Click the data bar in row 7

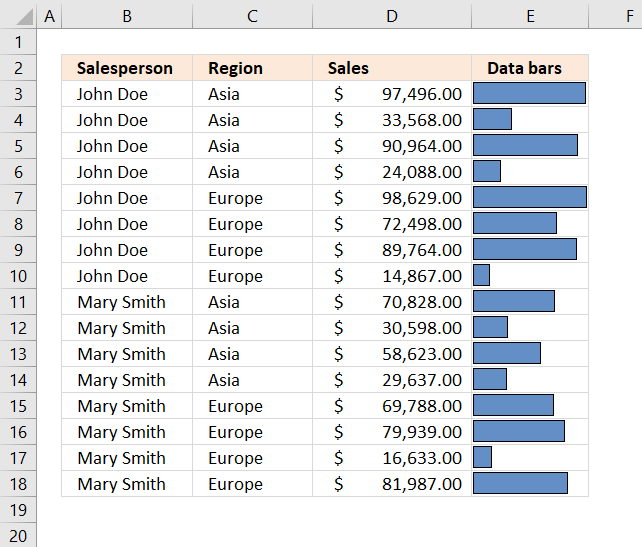click(530, 197)
